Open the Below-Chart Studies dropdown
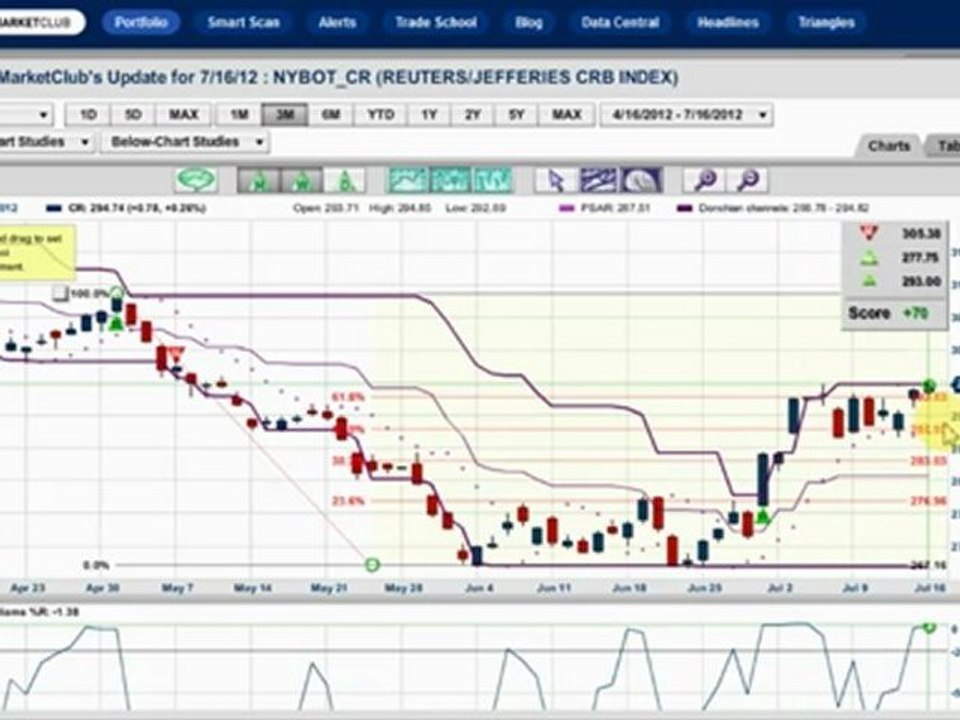The image size is (960, 720). point(185,142)
